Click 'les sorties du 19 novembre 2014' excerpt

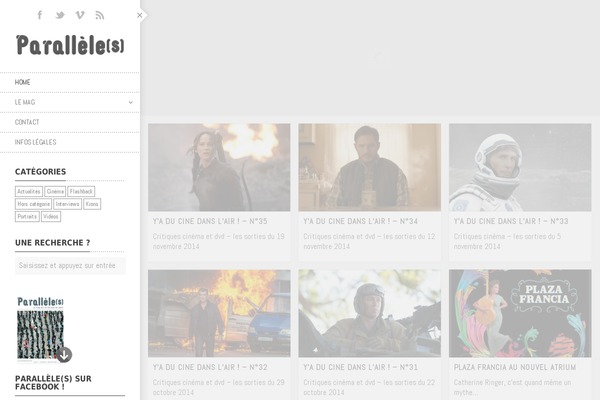218,241
